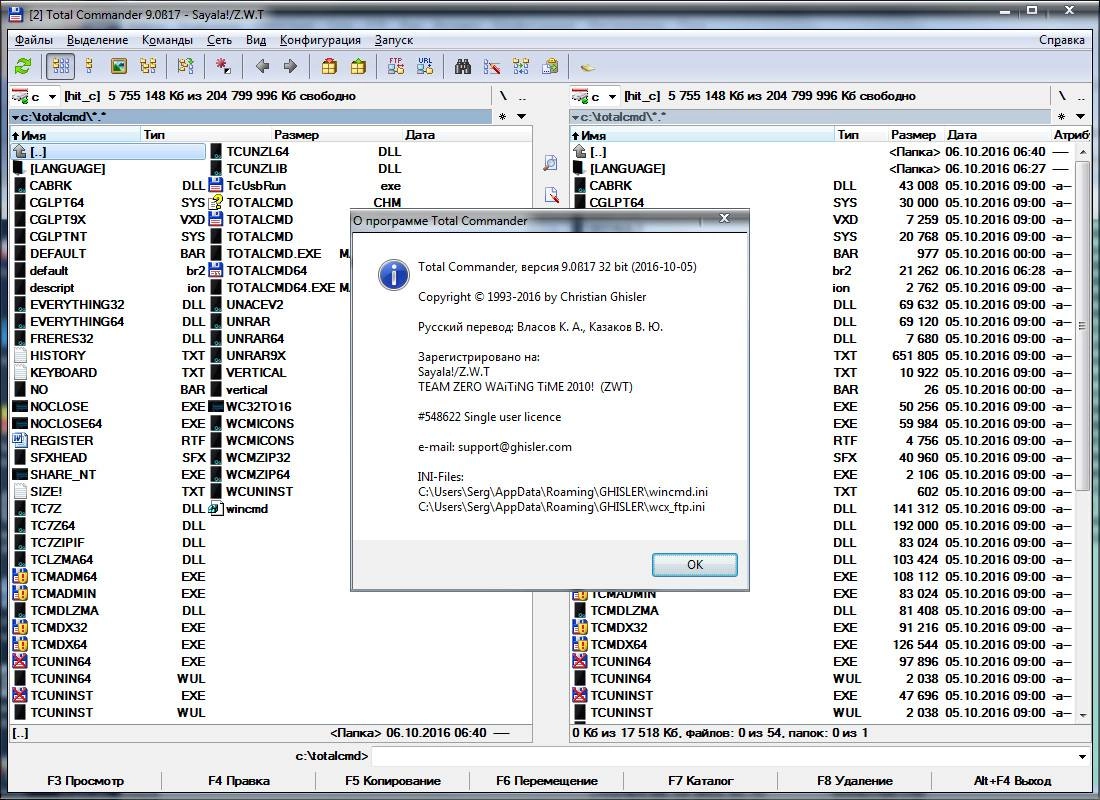The width and height of the screenshot is (1100, 800).
Task: Click the unpack files box icon
Action: pos(358,67)
